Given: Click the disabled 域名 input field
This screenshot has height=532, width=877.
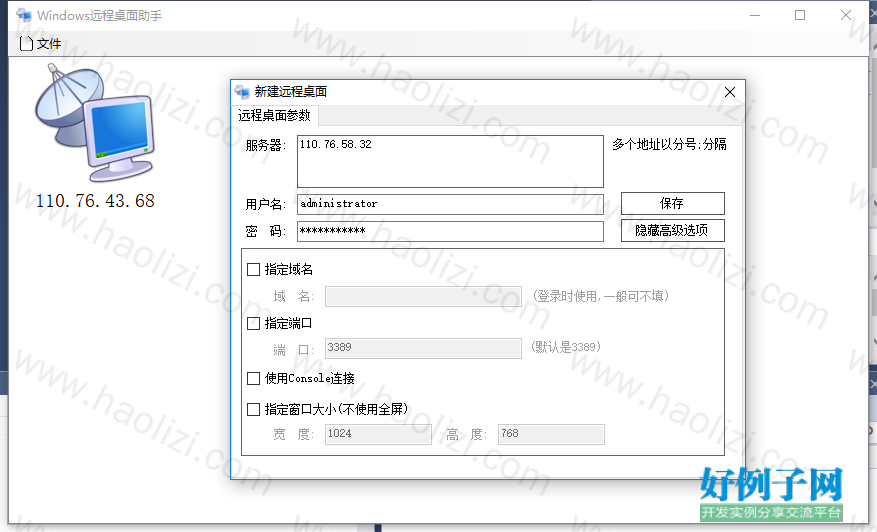Looking at the screenshot, I should click(x=423, y=296).
